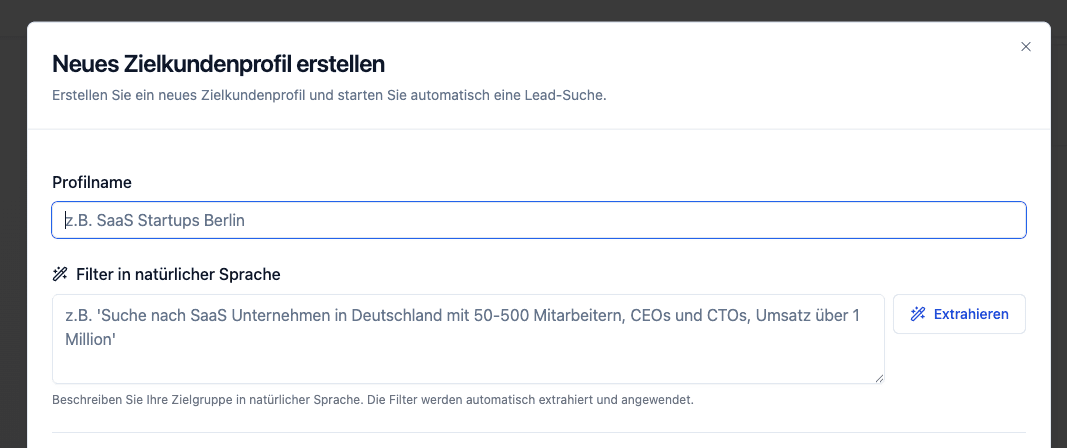The height and width of the screenshot is (448, 1067).
Task: Focus the natural language filter textarea
Action: point(468,339)
